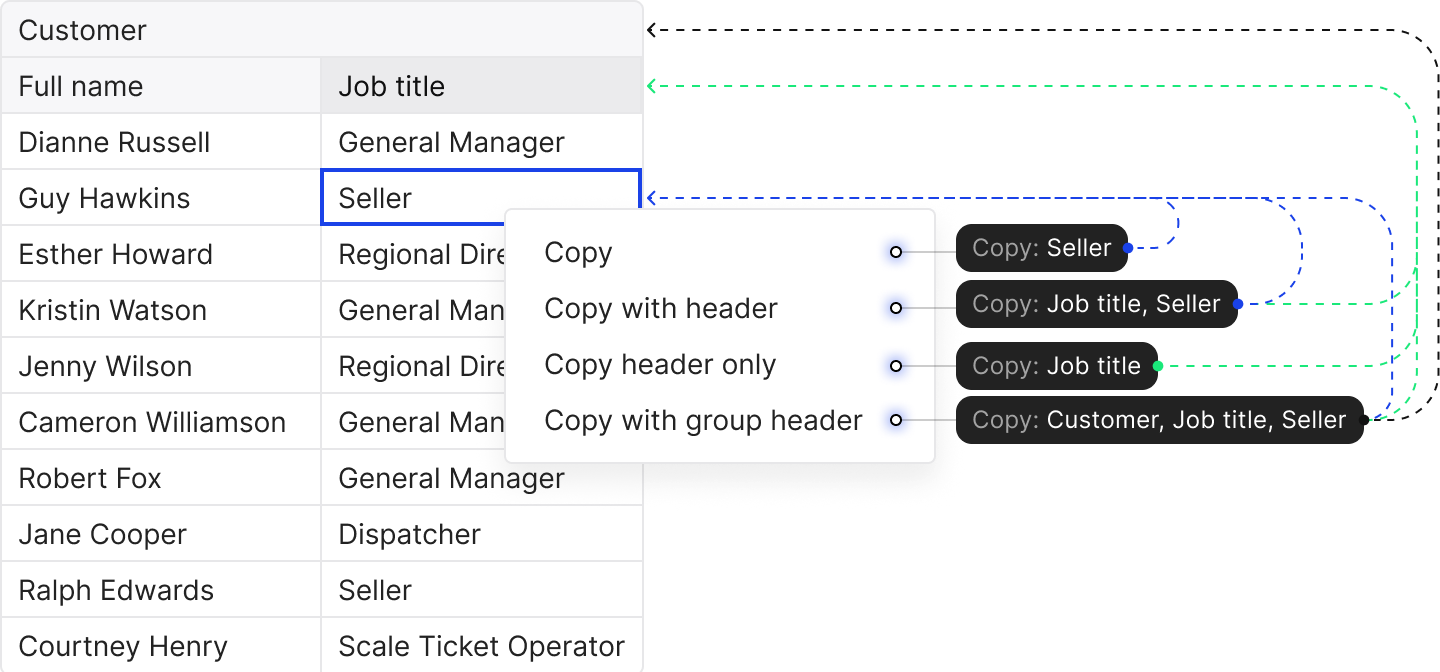Choose "Copy with group header" menu entry

coord(702,420)
